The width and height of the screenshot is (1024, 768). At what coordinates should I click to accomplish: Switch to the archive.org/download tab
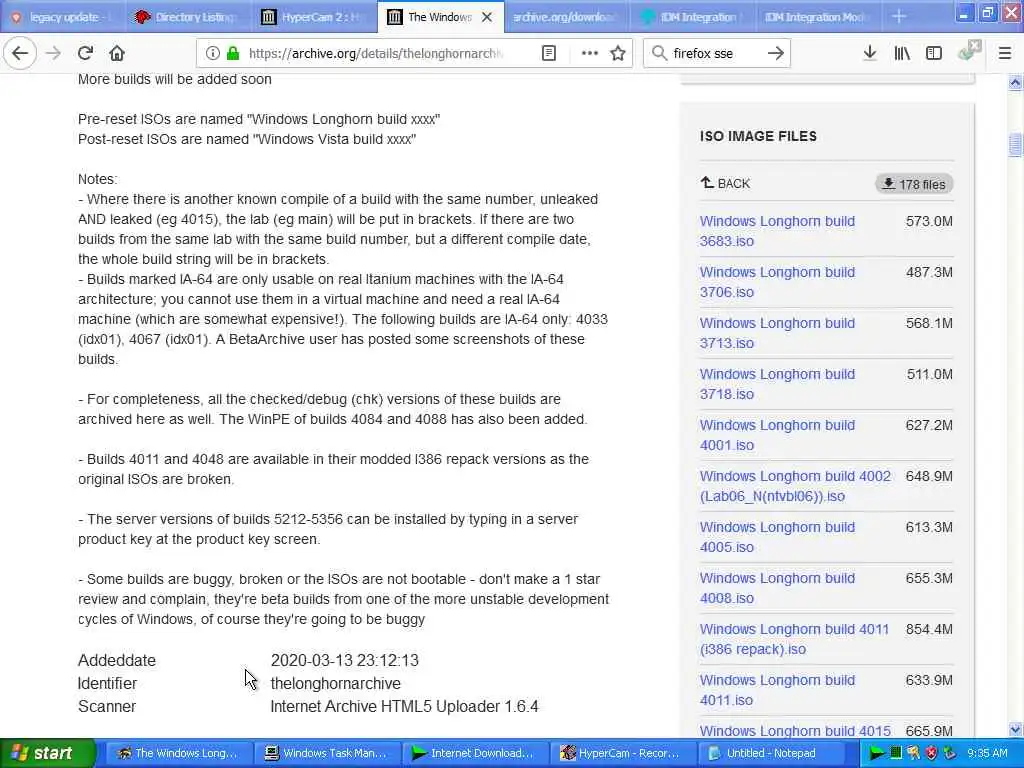566,17
